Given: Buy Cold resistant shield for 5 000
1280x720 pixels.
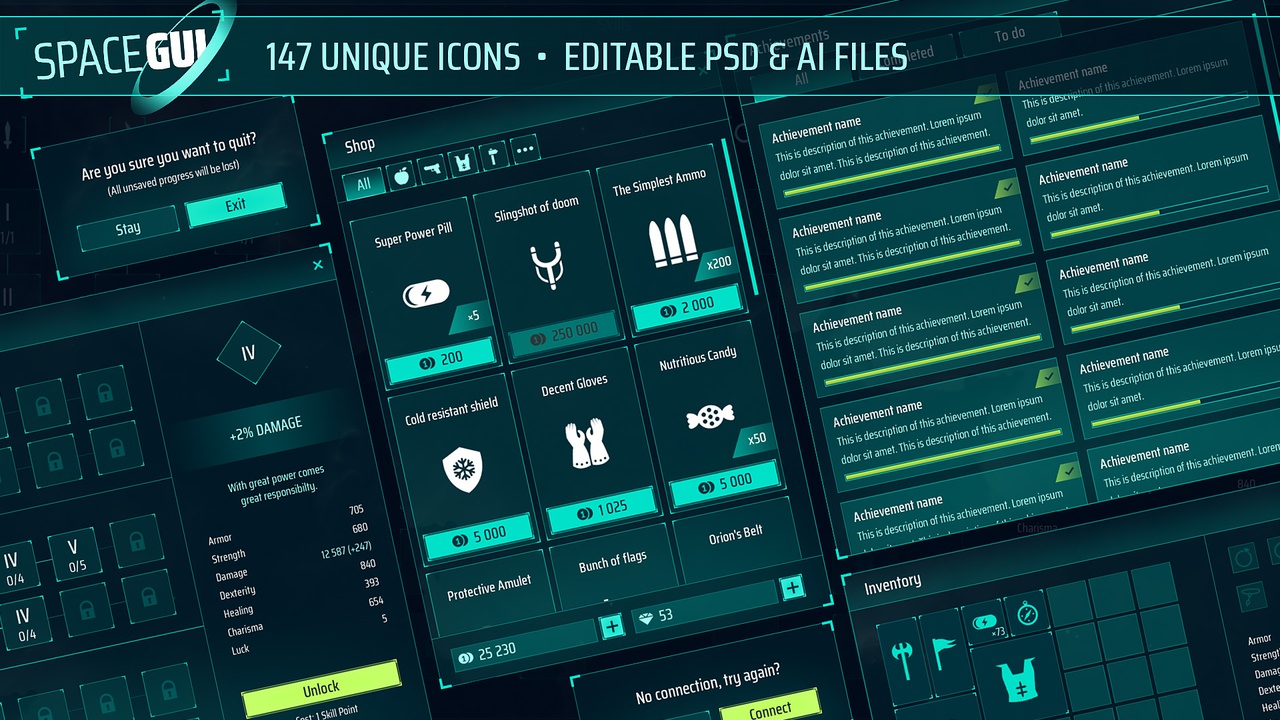Looking at the screenshot, I should tap(479, 537).
